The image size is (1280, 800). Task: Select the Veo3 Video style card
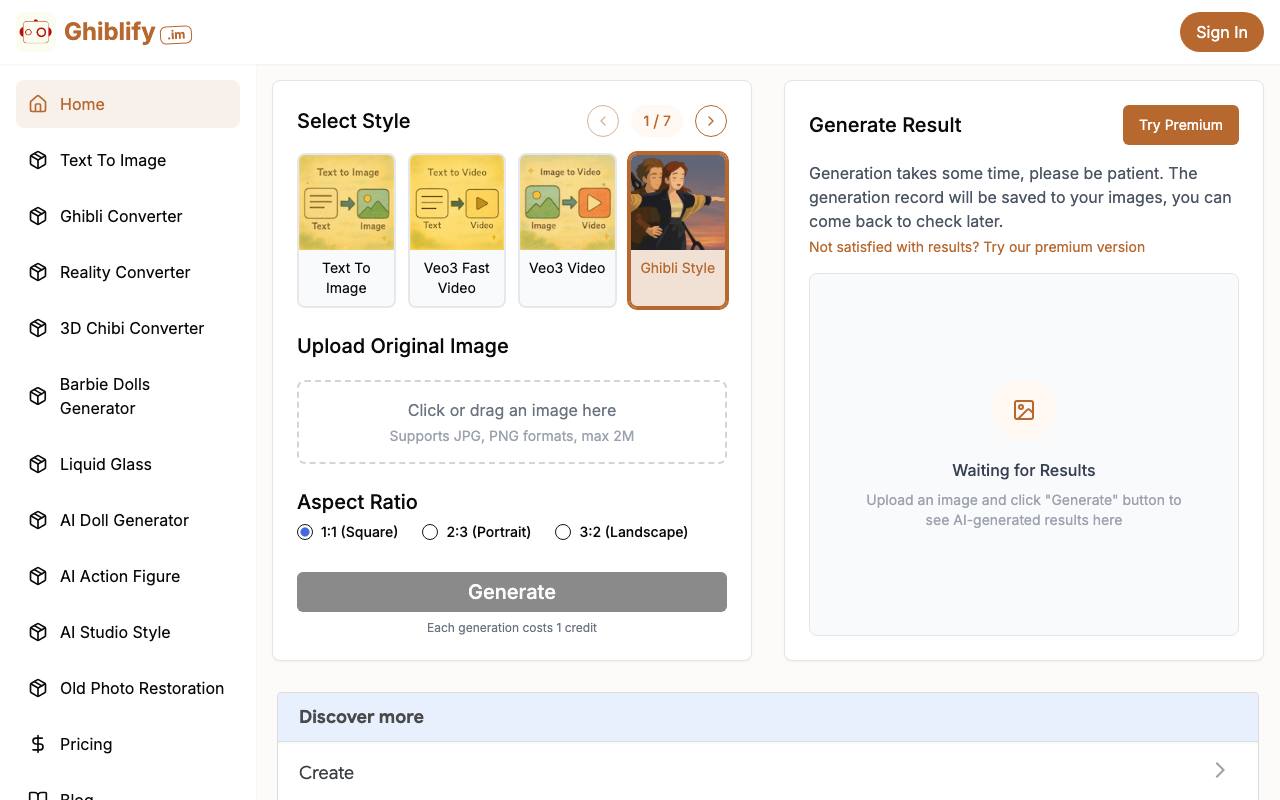pyautogui.click(x=567, y=230)
